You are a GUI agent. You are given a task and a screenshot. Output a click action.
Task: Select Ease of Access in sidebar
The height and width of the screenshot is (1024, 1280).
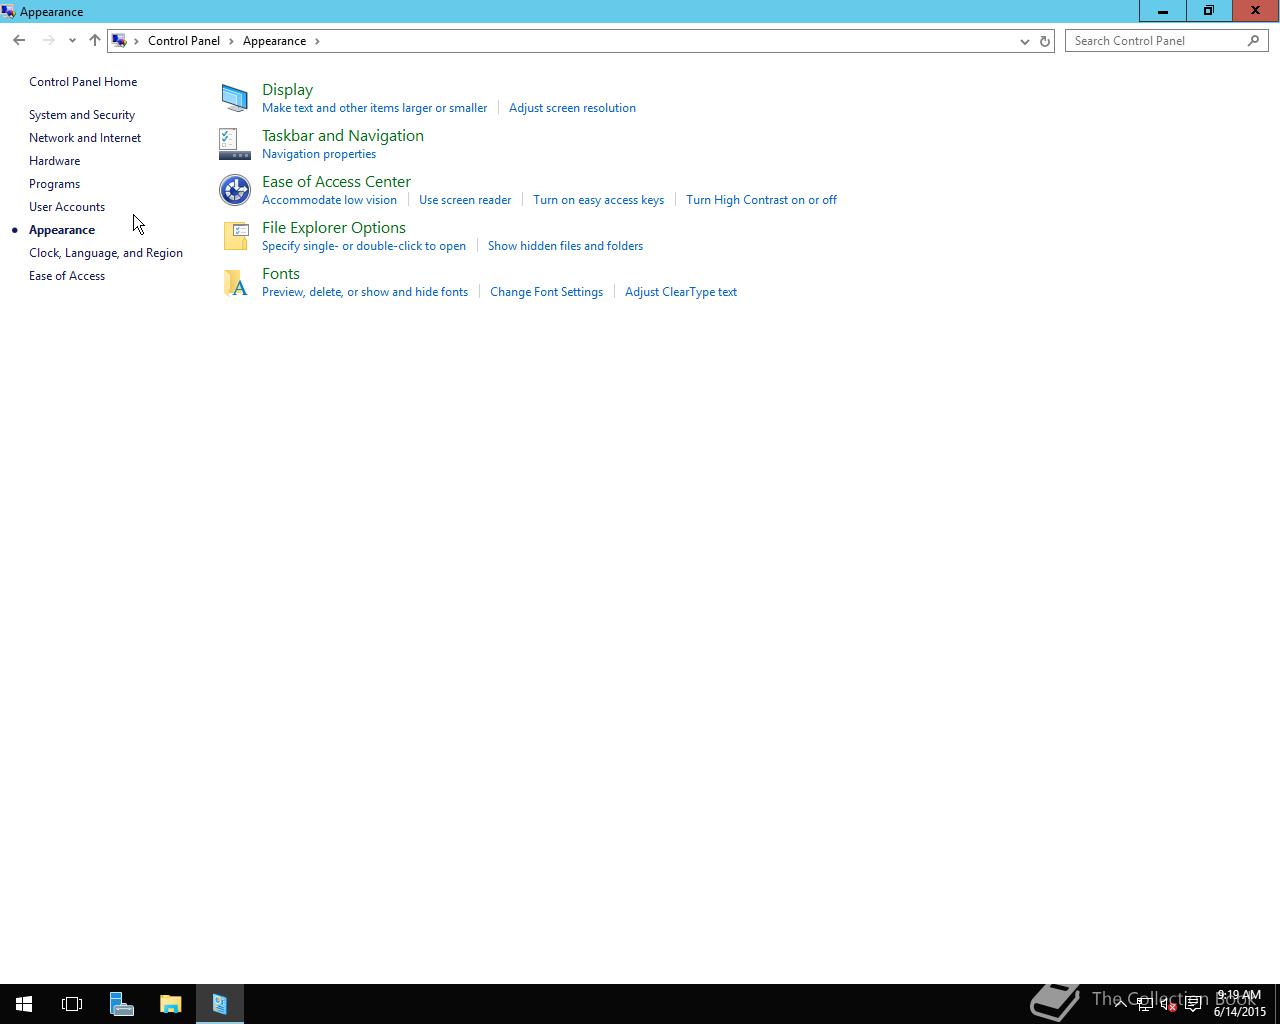67,276
